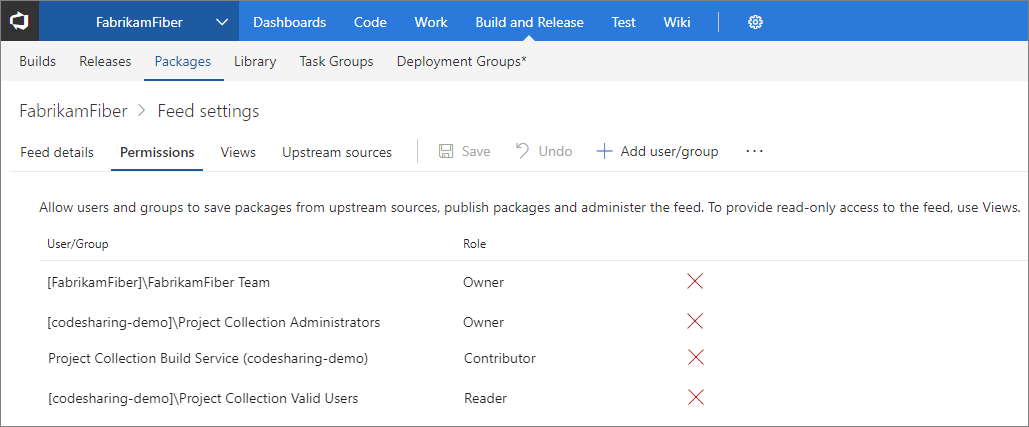Open the Wiki hub
Viewport: 1029px width, 427px height.
[677, 22]
